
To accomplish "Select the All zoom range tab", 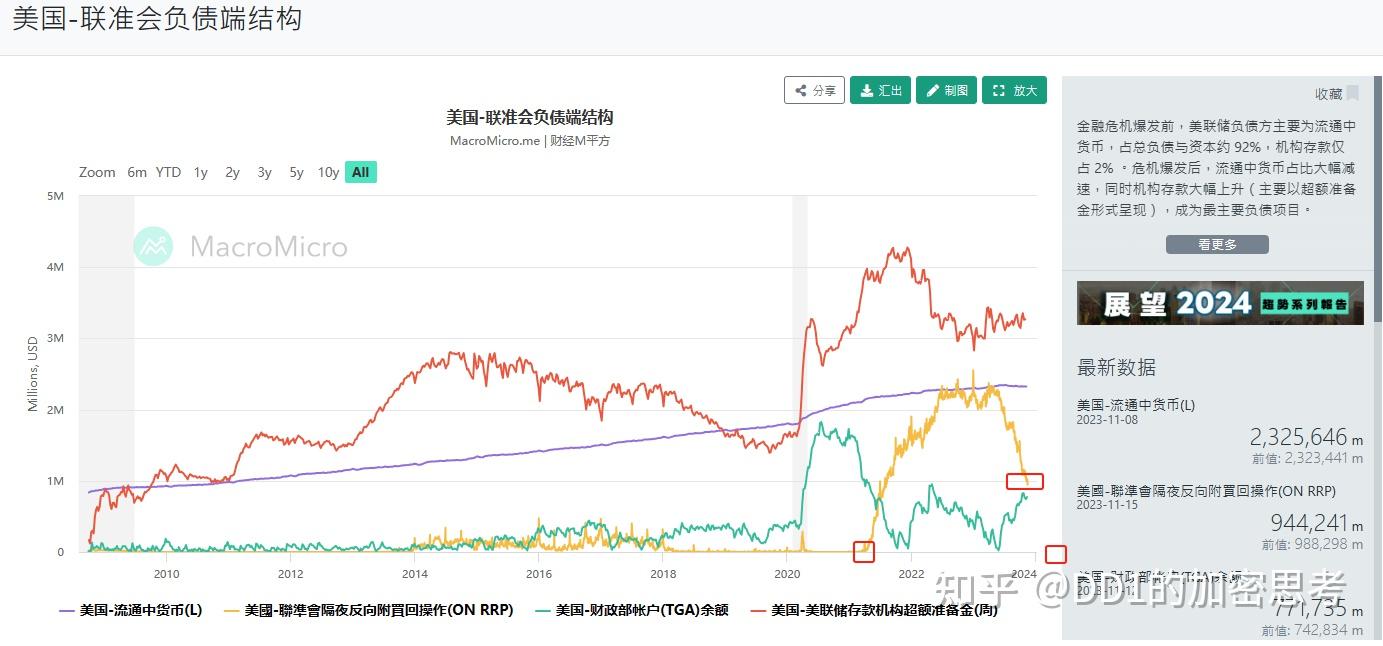I will tap(360, 172).
